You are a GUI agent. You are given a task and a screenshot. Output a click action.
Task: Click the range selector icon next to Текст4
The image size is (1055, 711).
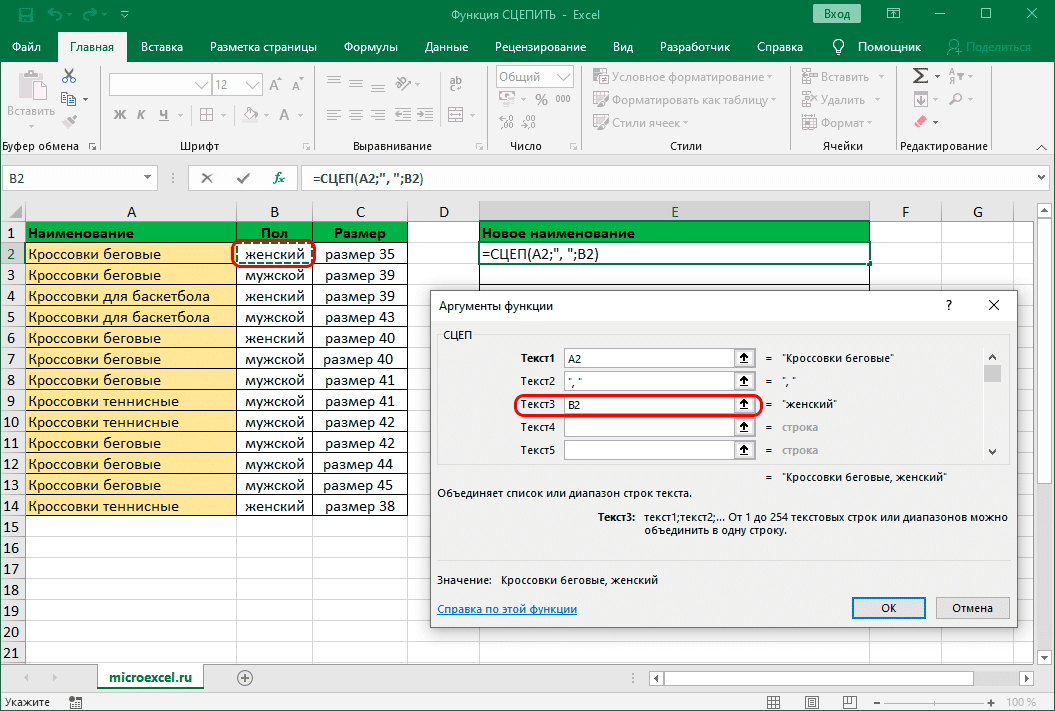[744, 427]
